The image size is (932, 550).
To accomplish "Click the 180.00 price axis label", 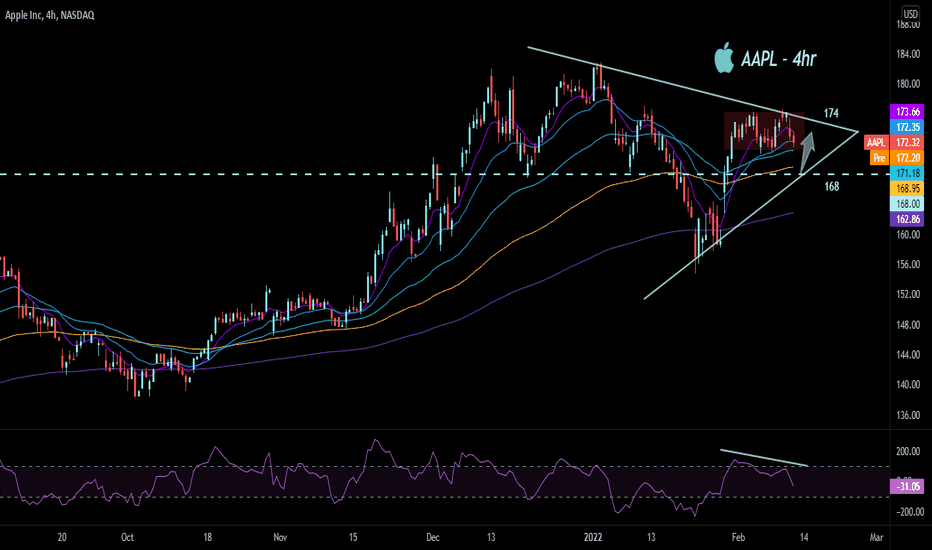I will 908,84.
